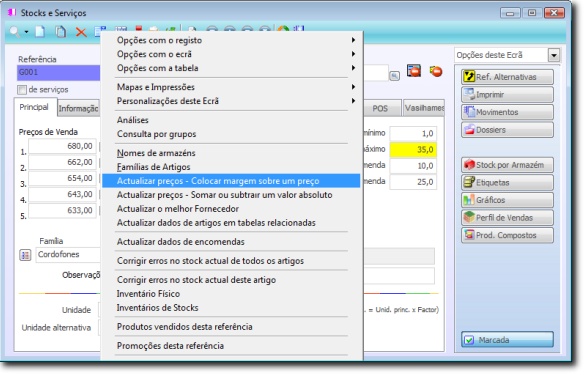The image size is (584, 375).
Task: Click sale price 4 field showing 643,00
Action: (63, 194)
